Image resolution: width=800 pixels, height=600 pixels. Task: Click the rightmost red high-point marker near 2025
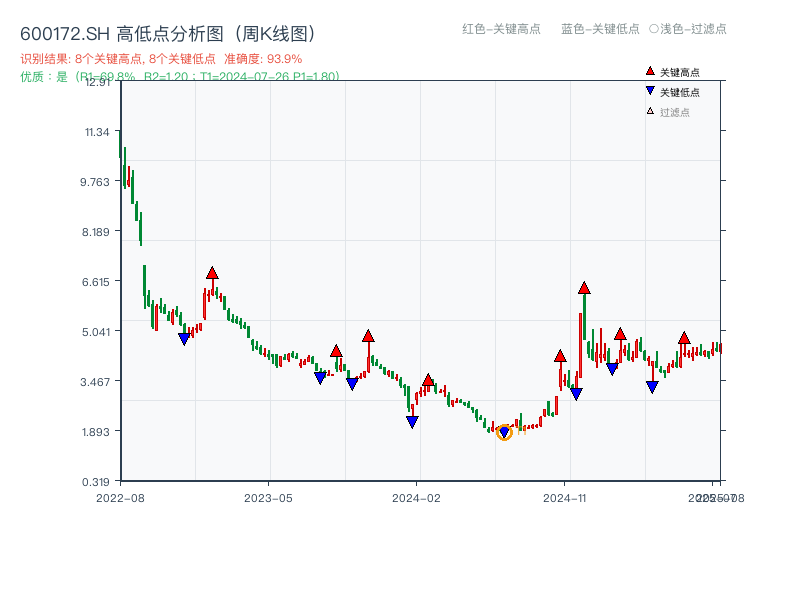coord(686,337)
